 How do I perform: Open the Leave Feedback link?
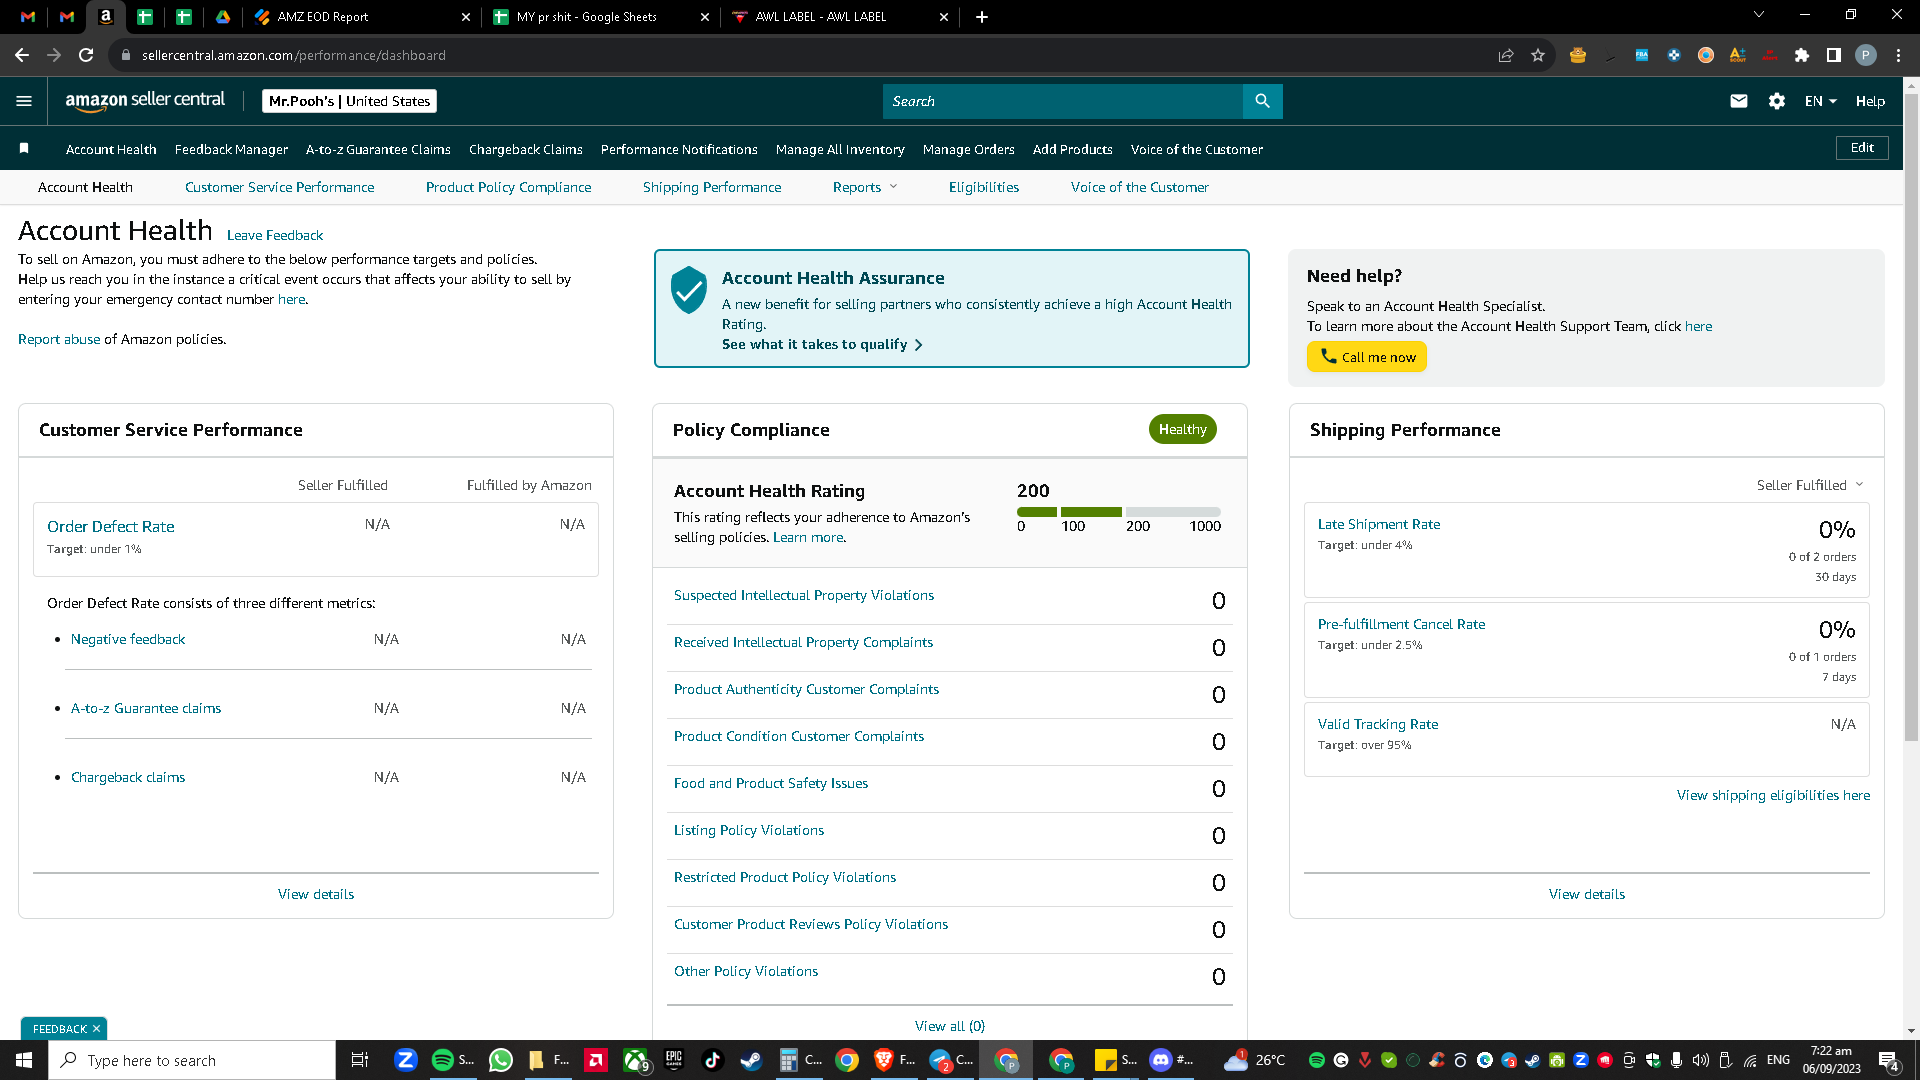(x=275, y=235)
